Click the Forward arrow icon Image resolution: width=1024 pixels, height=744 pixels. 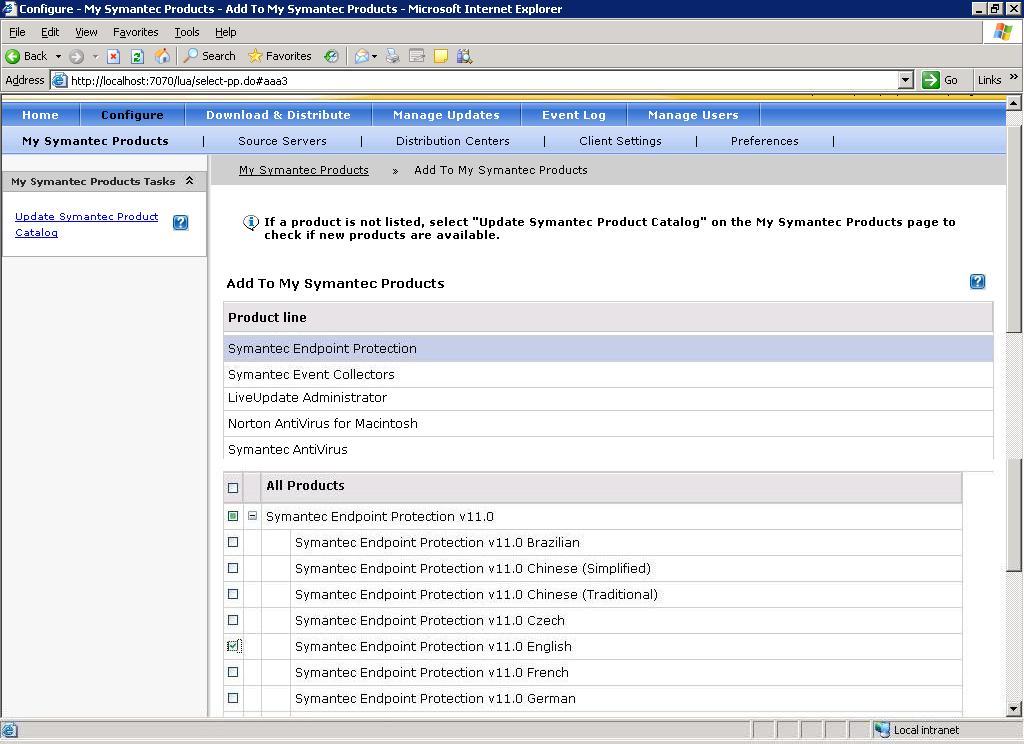tap(76, 56)
